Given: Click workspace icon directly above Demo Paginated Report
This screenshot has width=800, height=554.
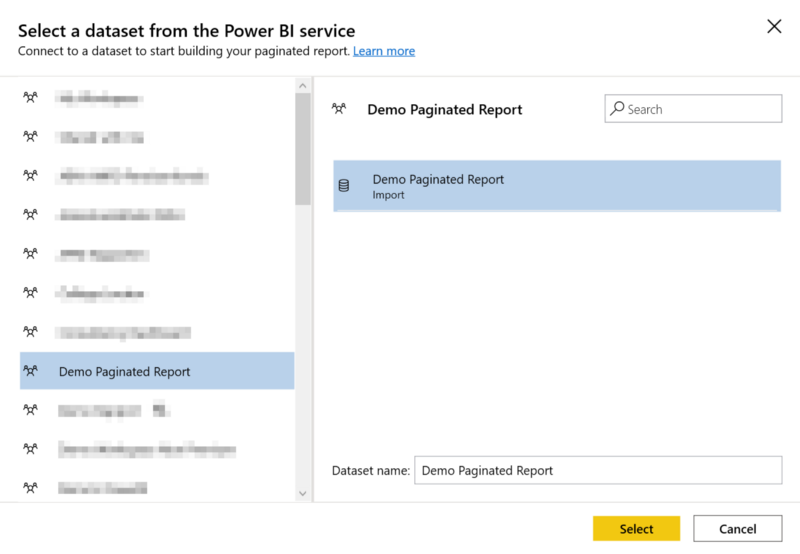Looking at the screenshot, I should pyautogui.click(x=30, y=332).
